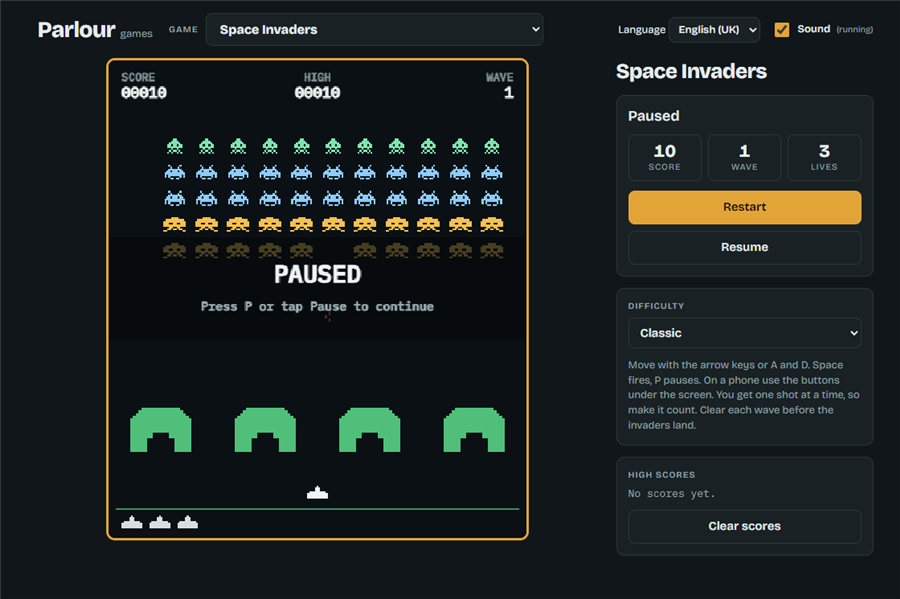Click the leftmost green squid invader in top row
The height and width of the screenshot is (599, 900).
click(x=174, y=146)
